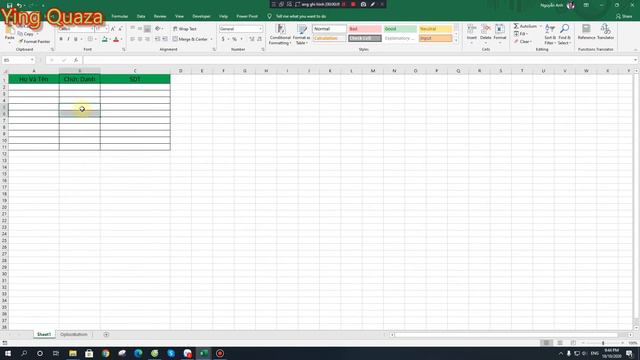Click Decrease Decimal icon
This screenshot has height=360, width=640.
(x=260, y=39)
